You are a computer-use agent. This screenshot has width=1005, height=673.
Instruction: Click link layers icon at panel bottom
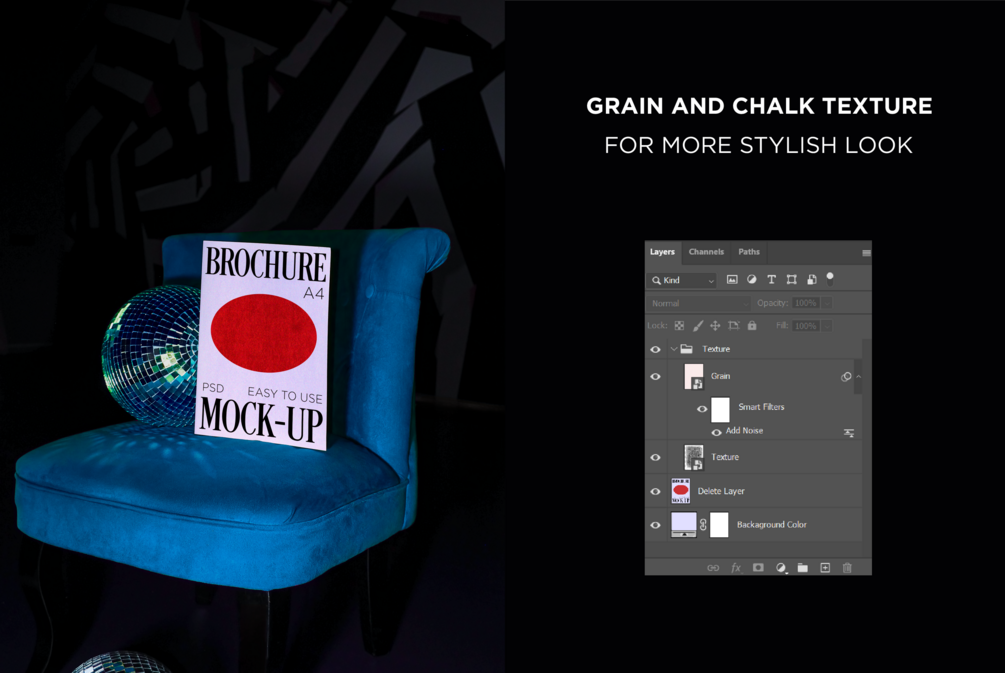pos(713,568)
